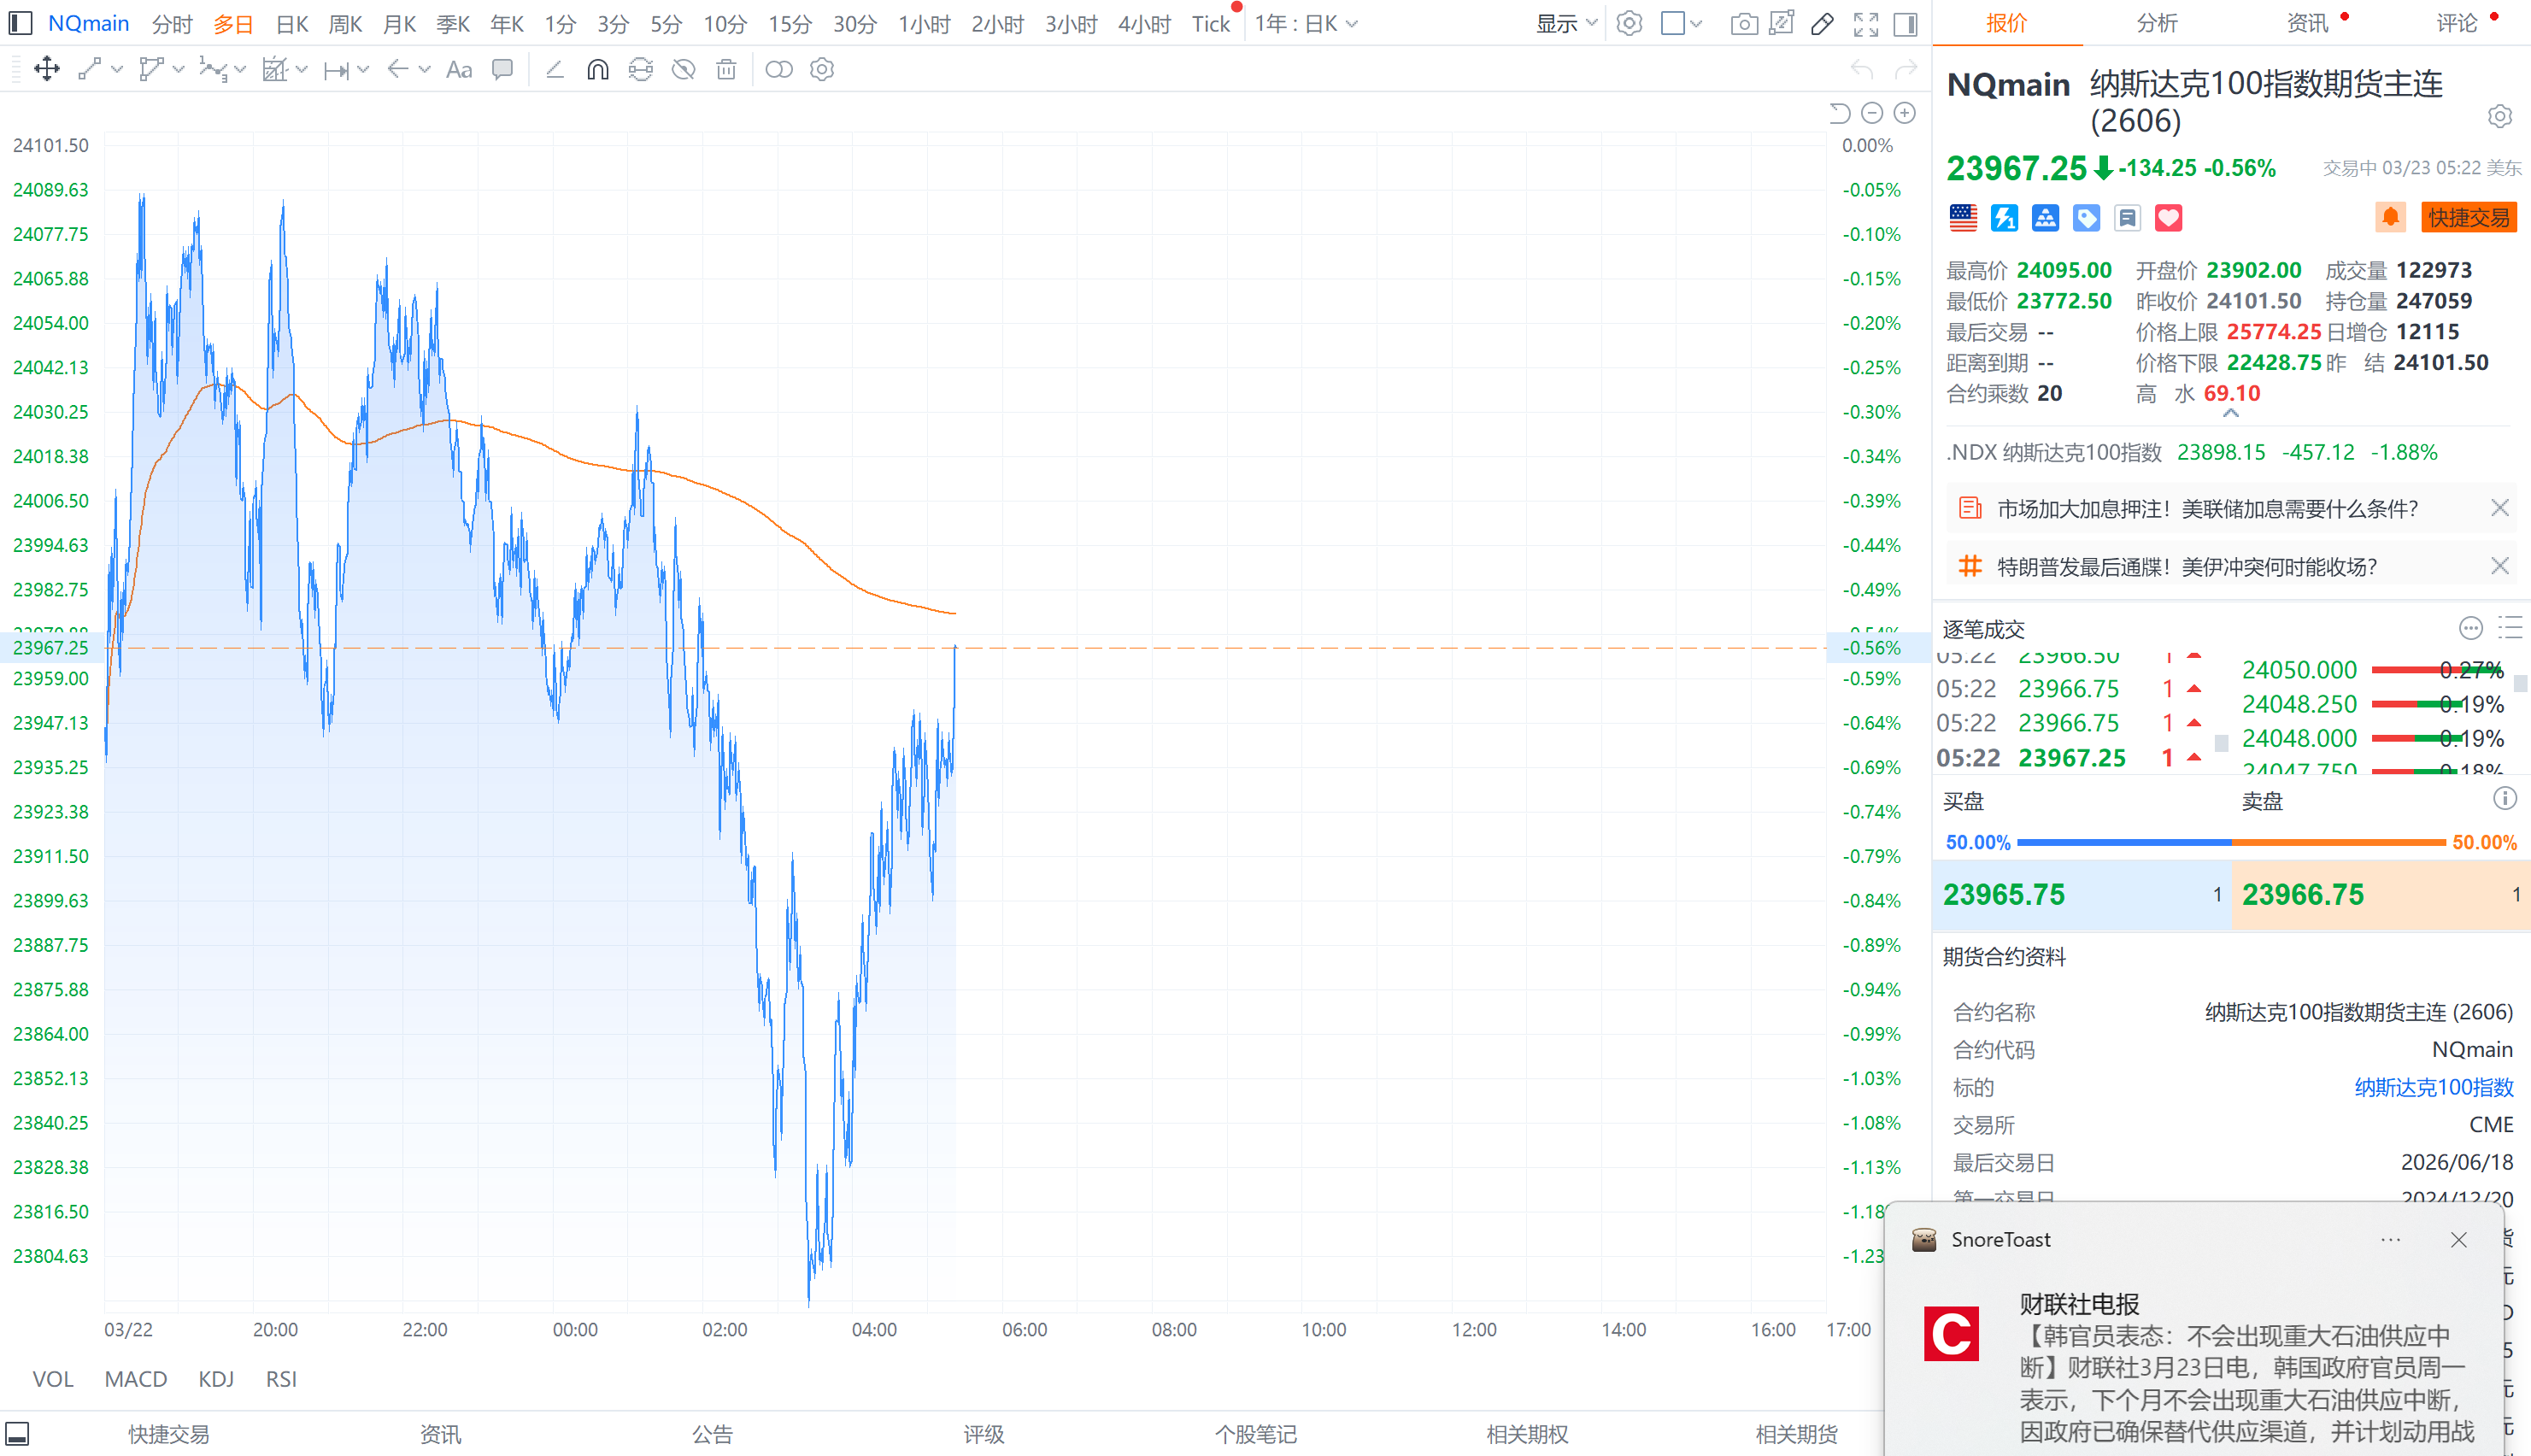The width and height of the screenshot is (2531, 1456).
Task: Take a chart screenshot with the camera icon
Action: (1743, 24)
